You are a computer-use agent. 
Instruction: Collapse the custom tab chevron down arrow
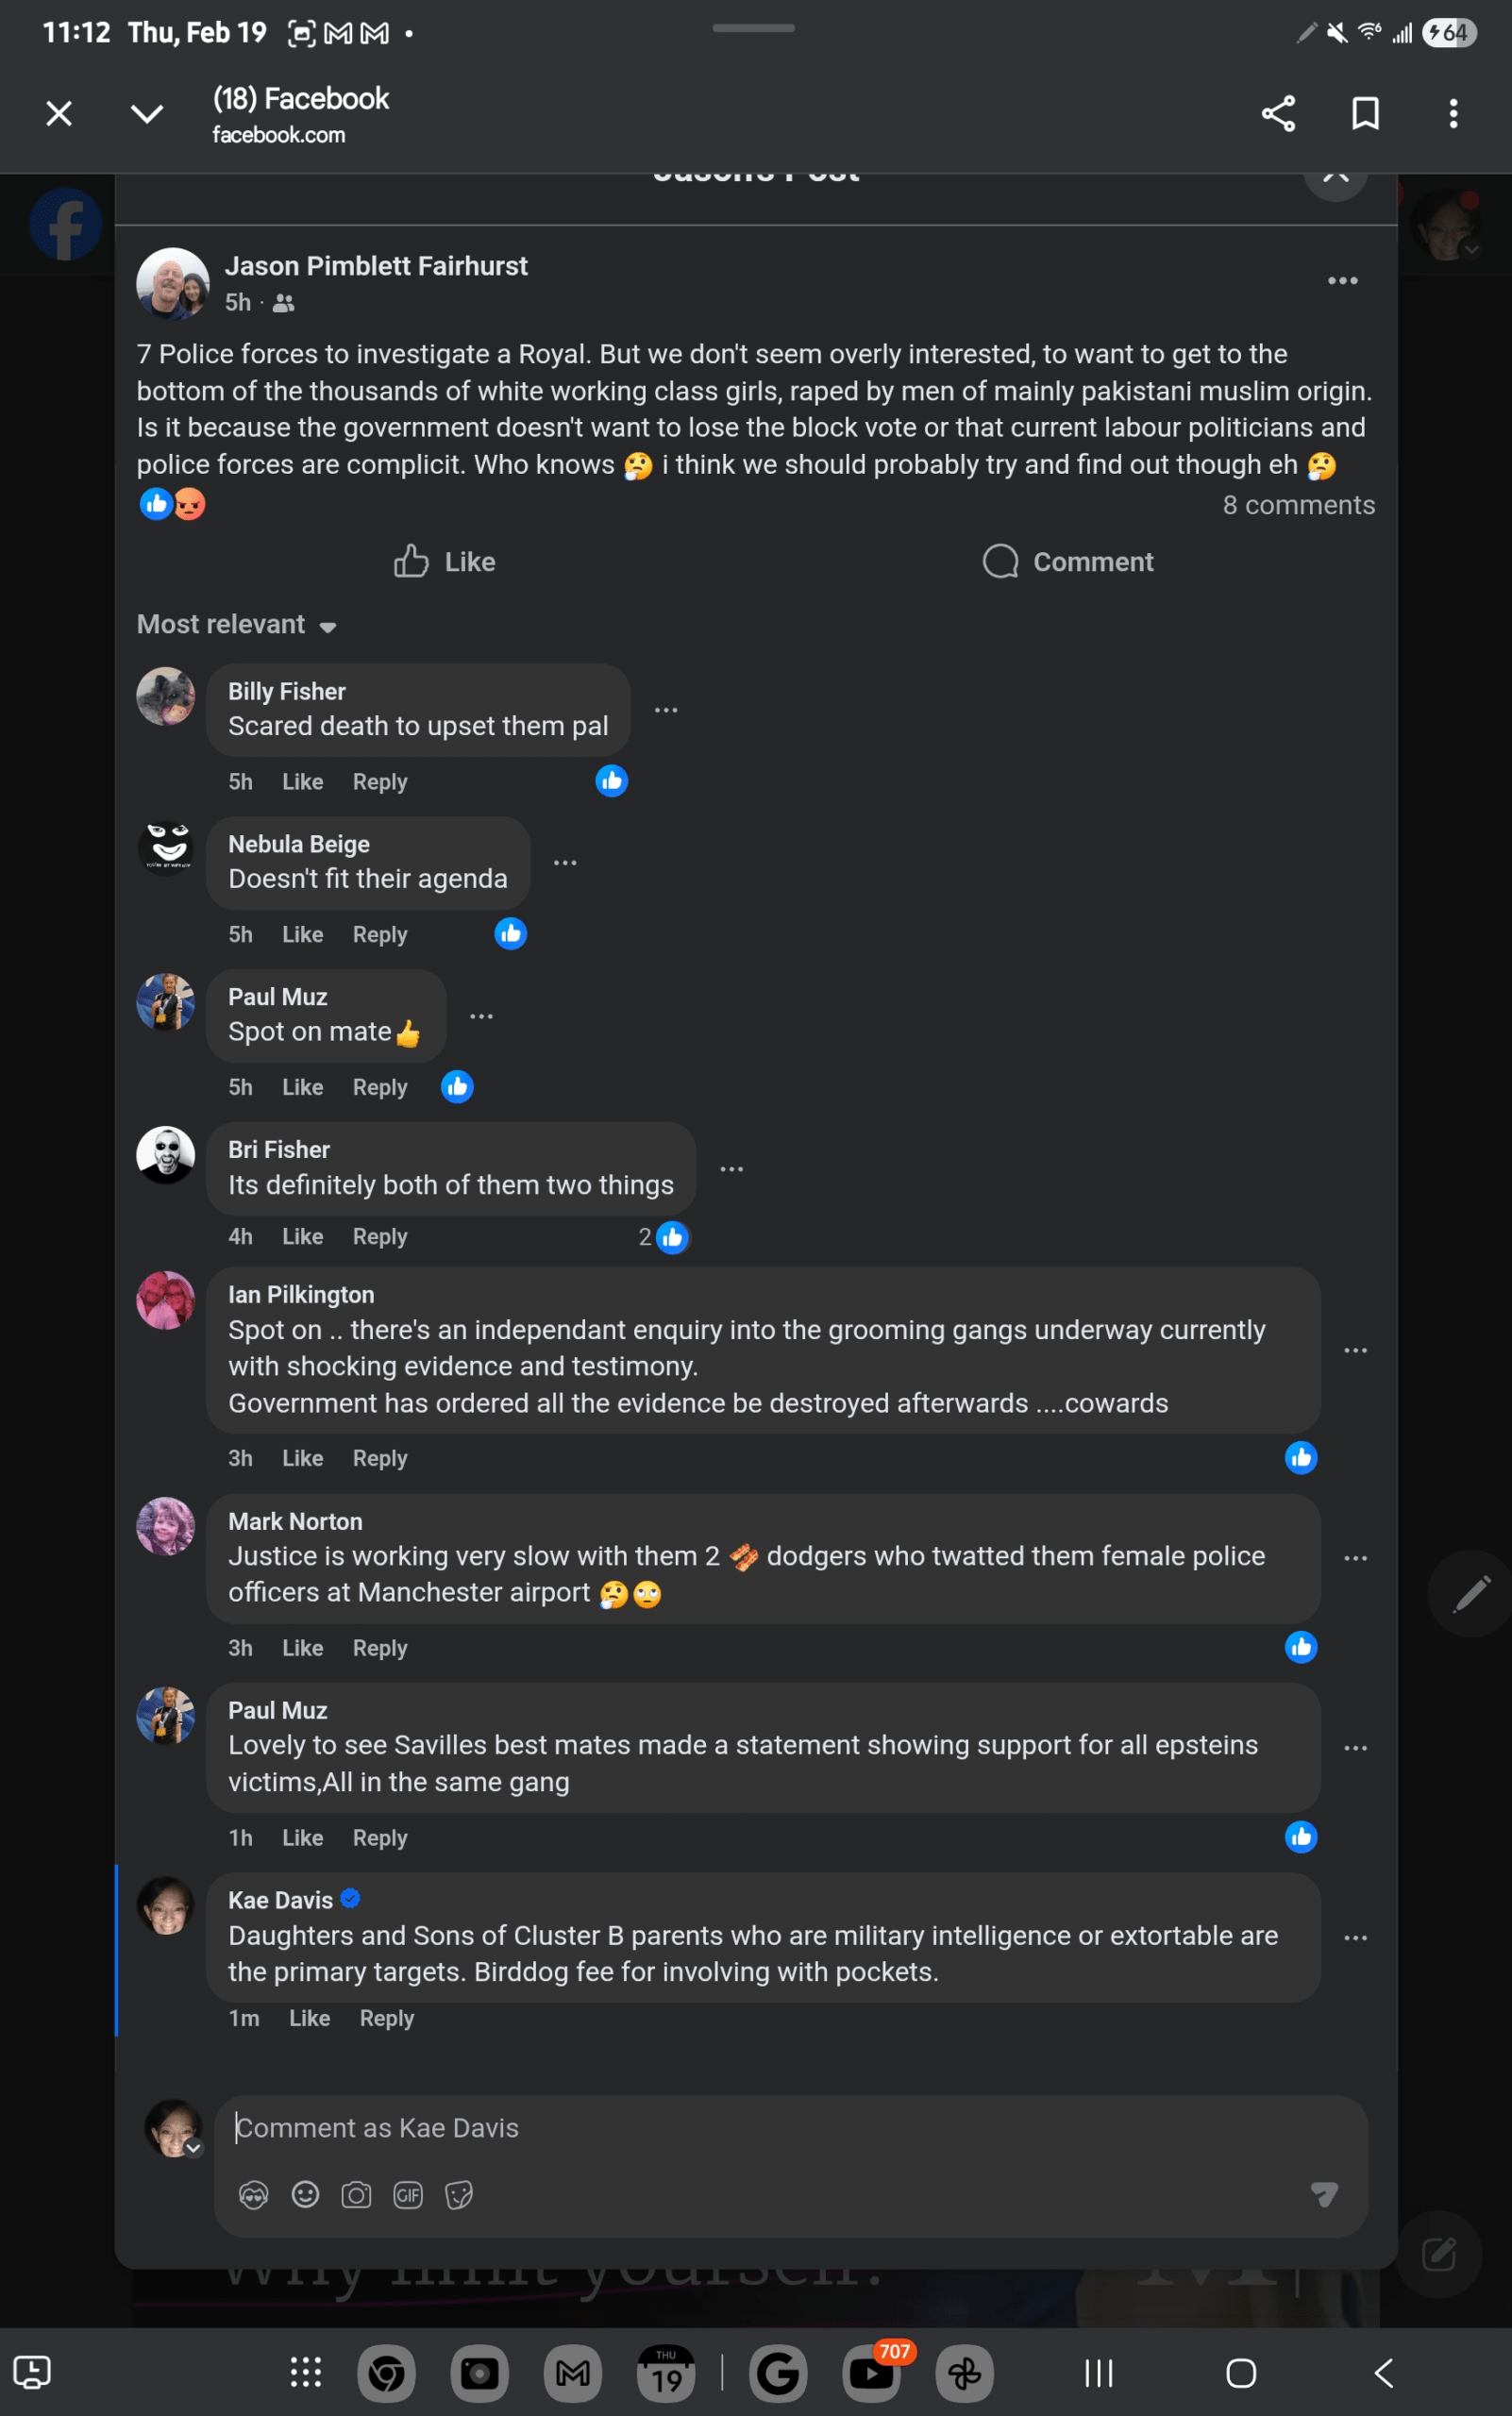[147, 114]
